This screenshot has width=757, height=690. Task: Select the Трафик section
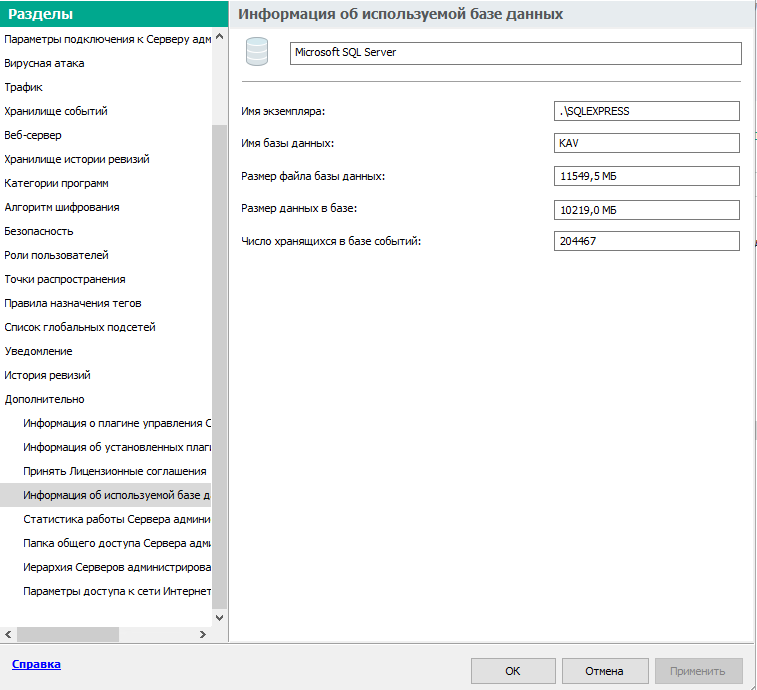click(23, 87)
